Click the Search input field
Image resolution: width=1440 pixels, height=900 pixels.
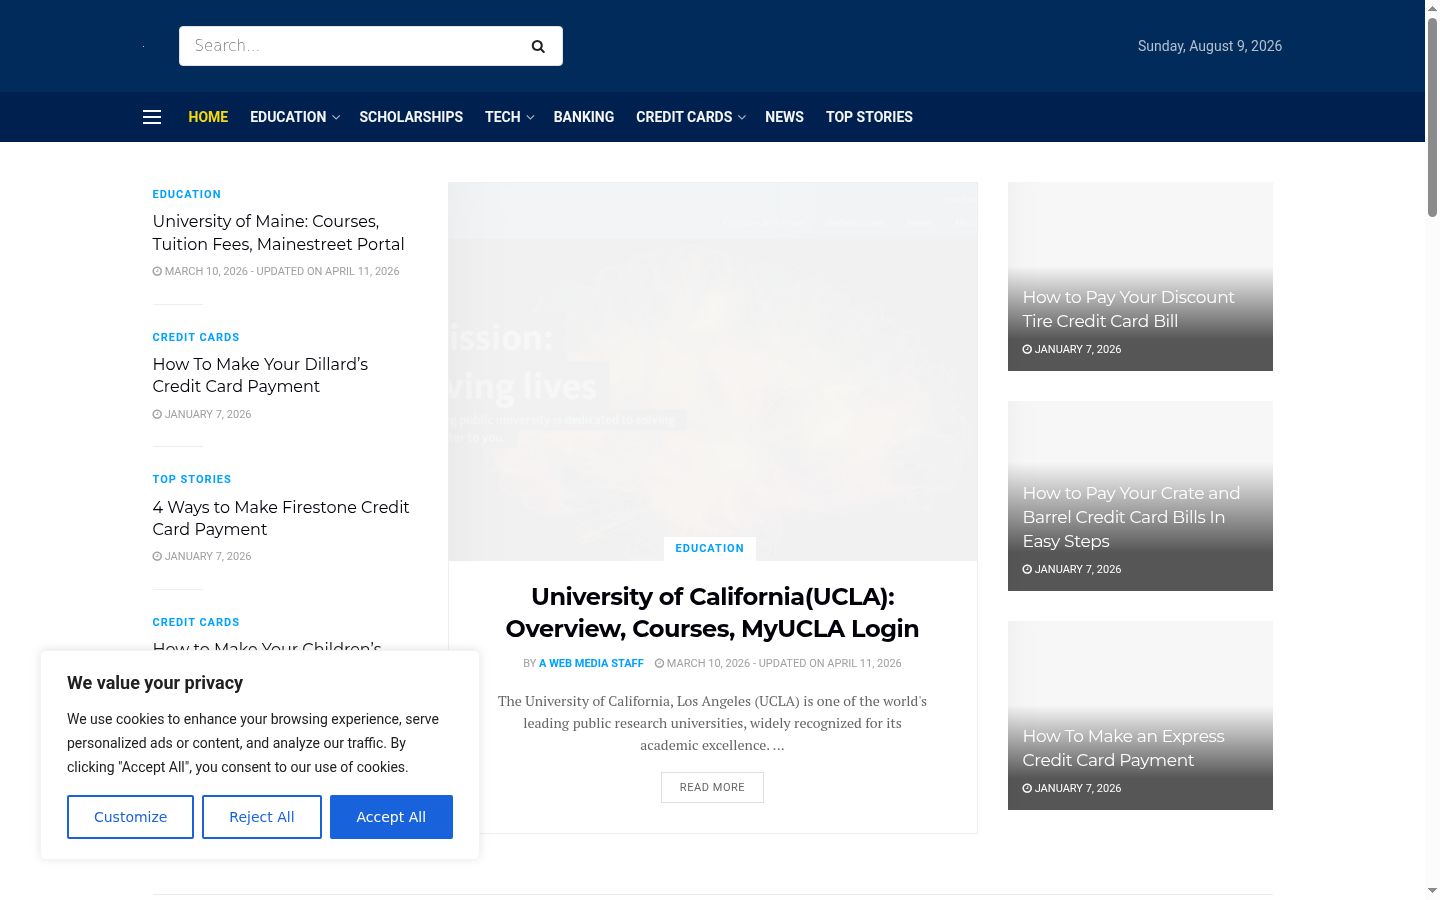[x=350, y=46]
